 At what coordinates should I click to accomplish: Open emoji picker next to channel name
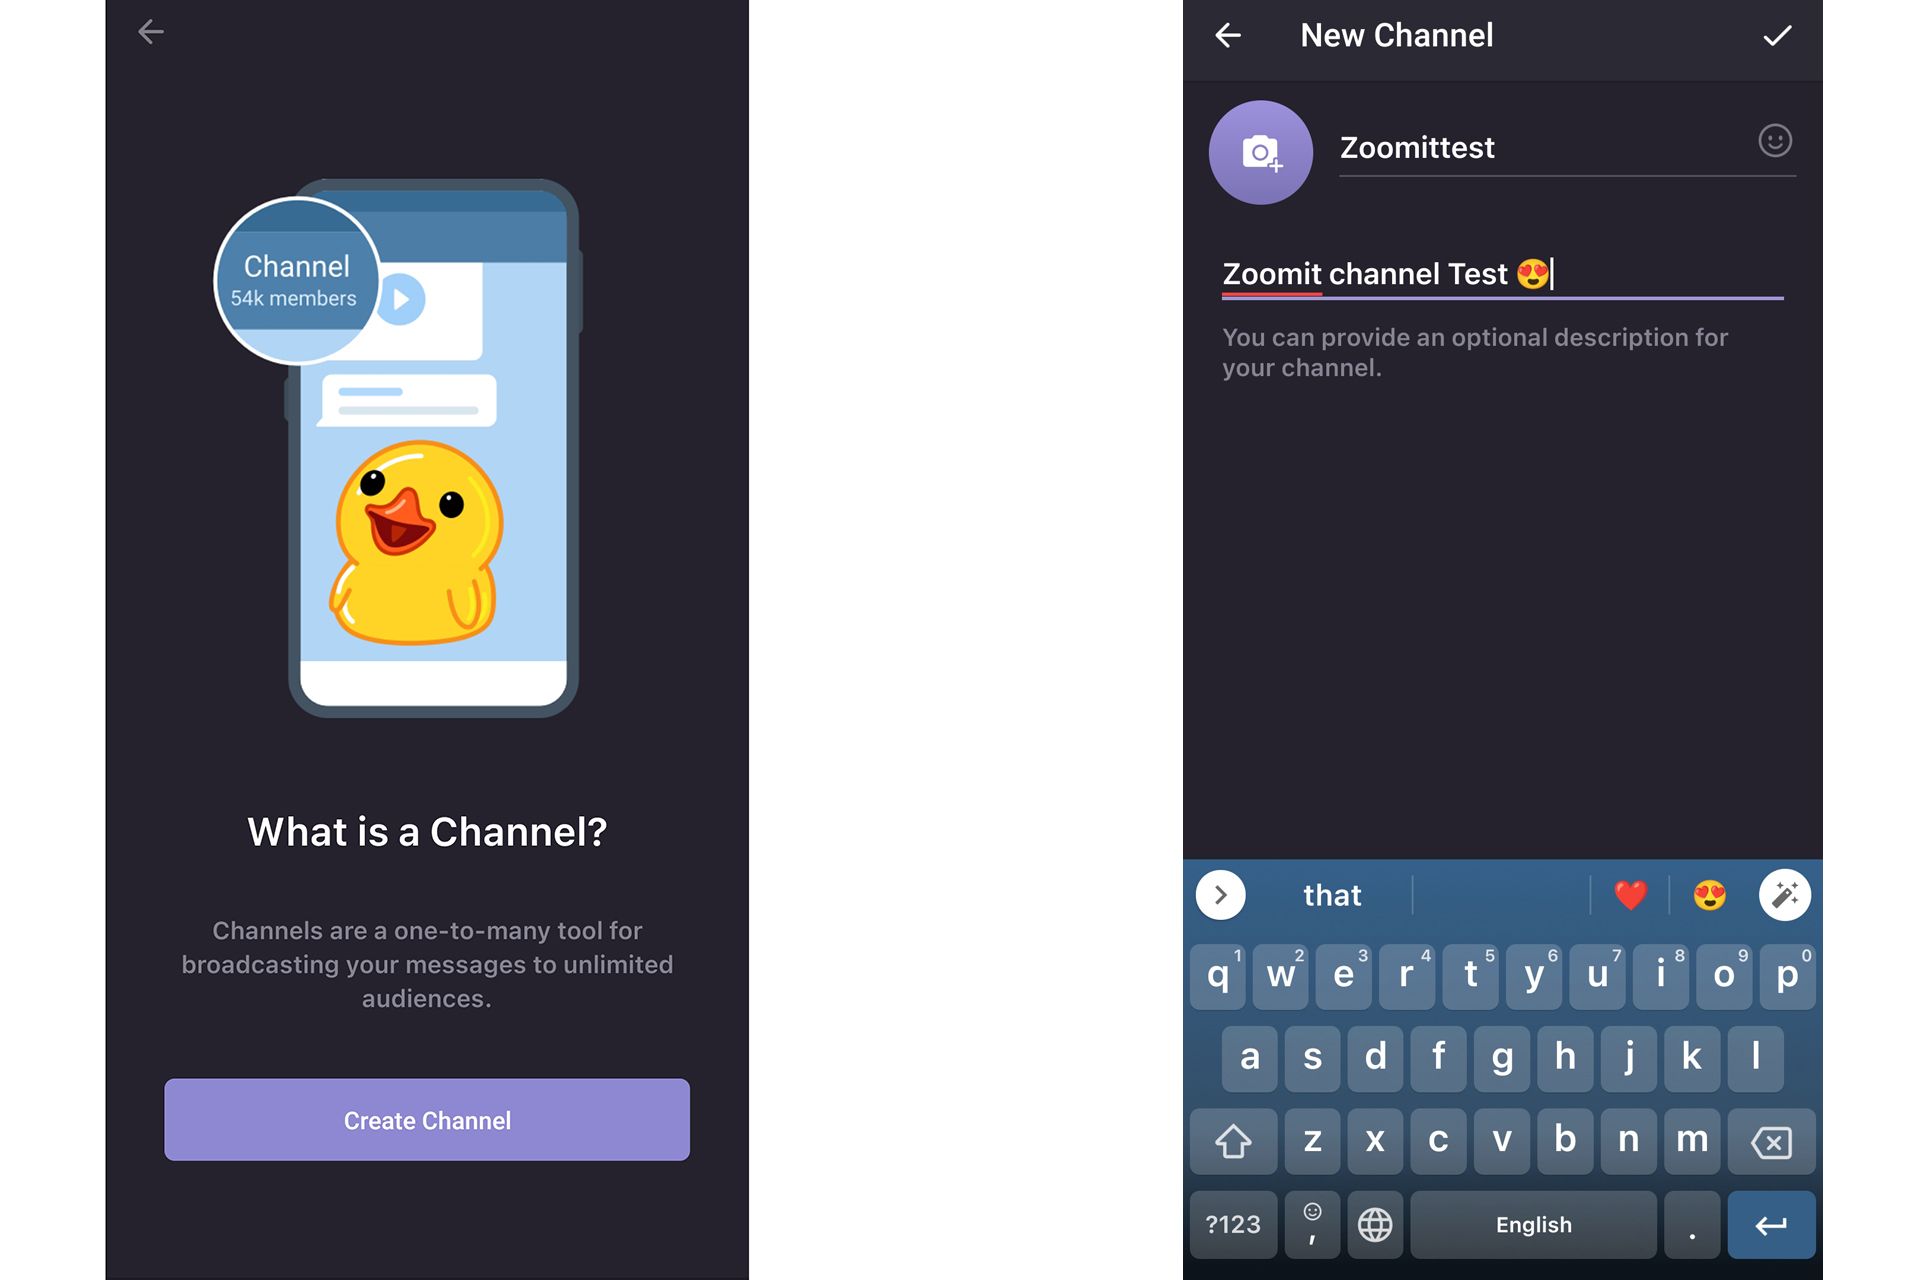[x=1775, y=141]
